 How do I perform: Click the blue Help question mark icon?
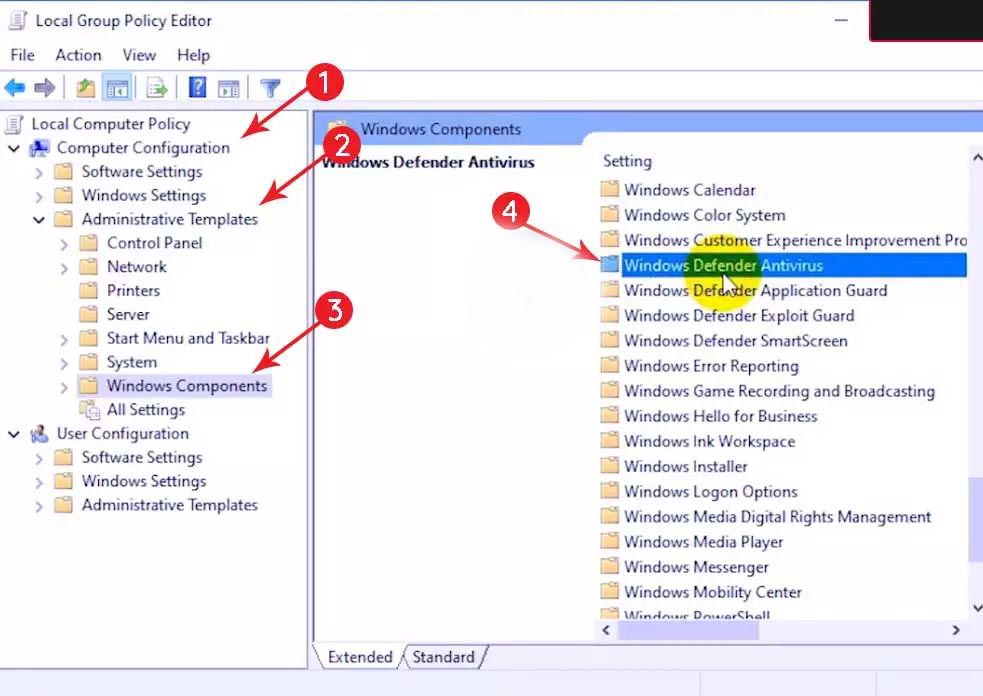click(197, 87)
